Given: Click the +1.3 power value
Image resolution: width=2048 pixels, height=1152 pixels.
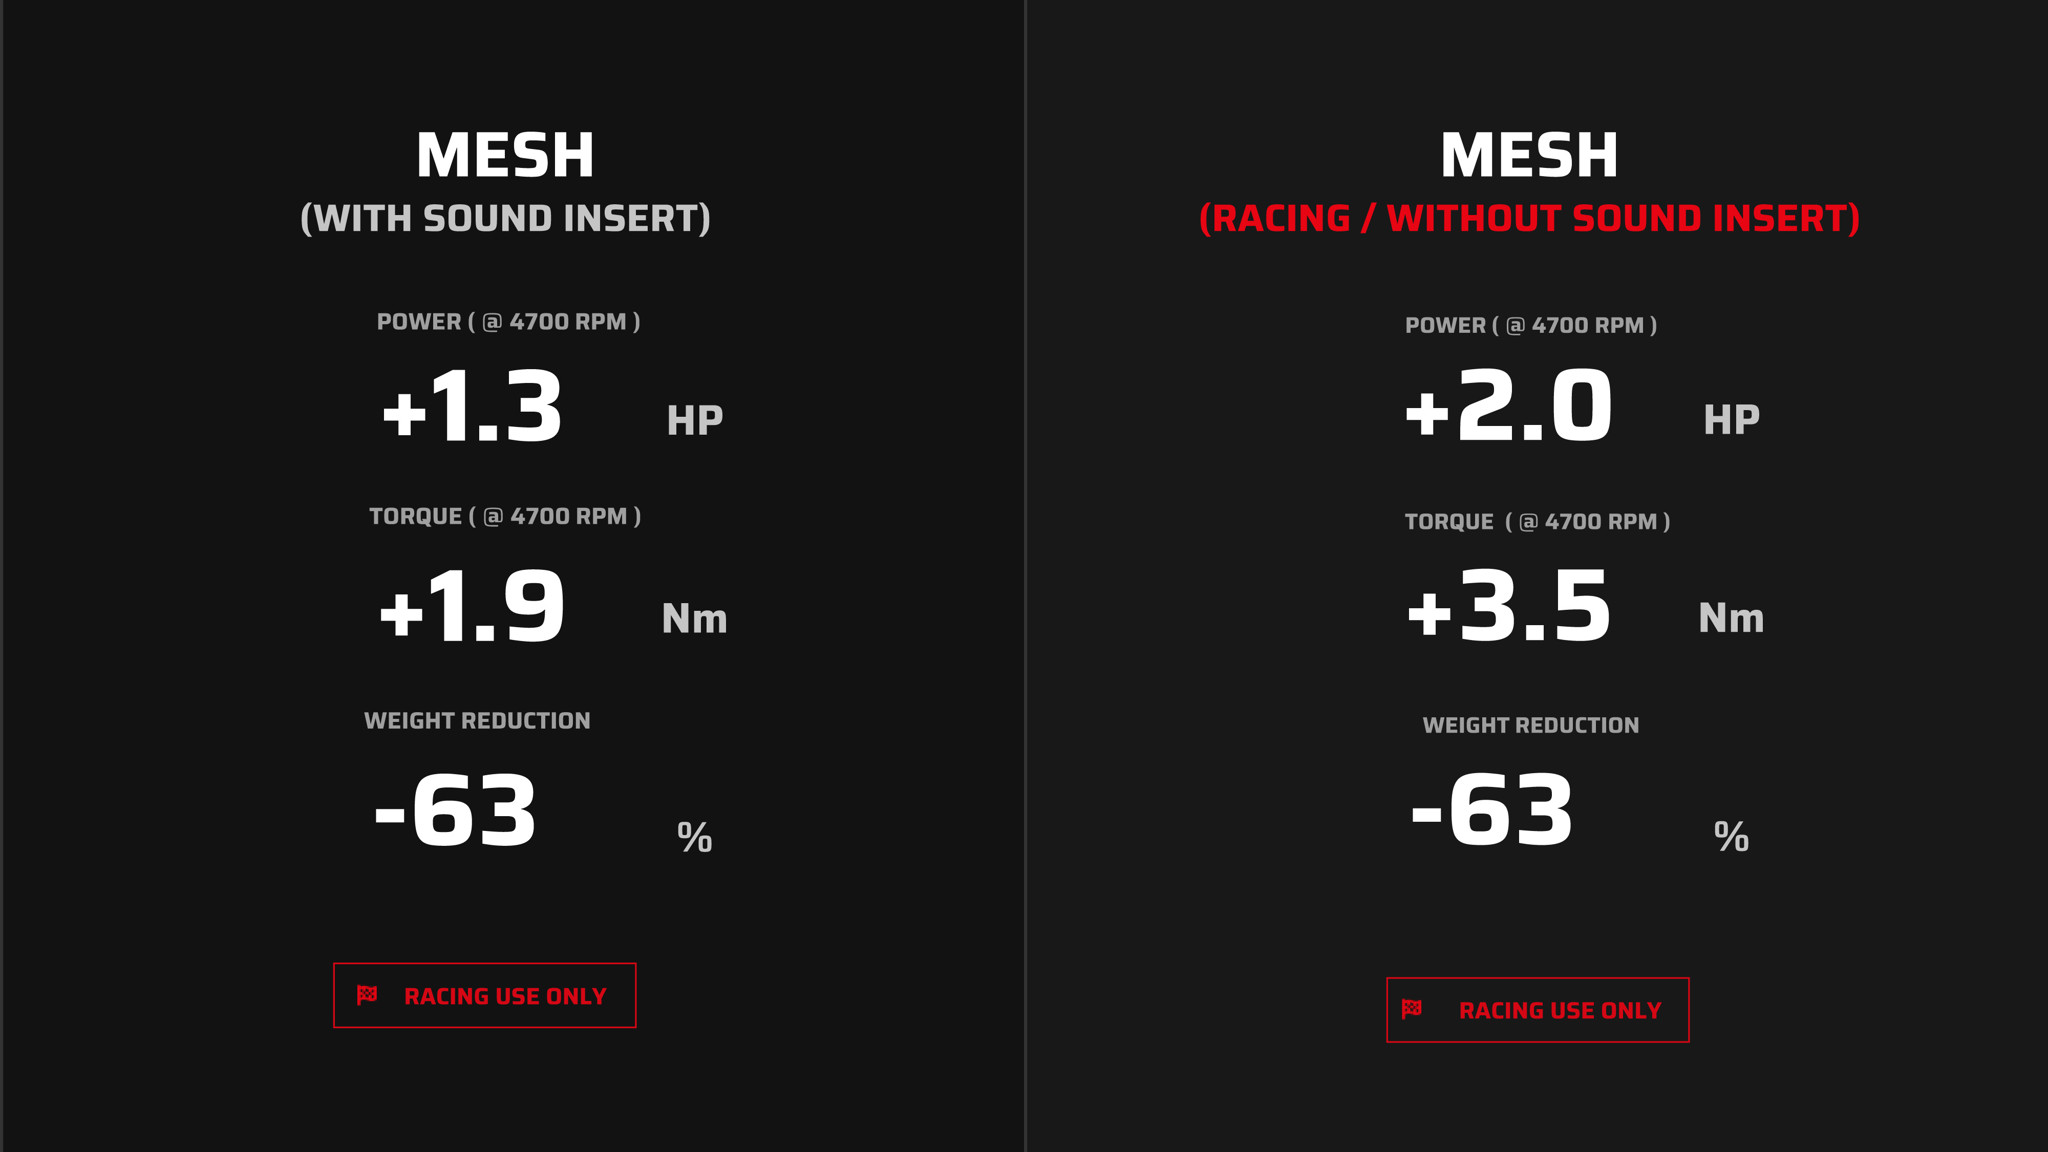Looking at the screenshot, I should [x=472, y=406].
